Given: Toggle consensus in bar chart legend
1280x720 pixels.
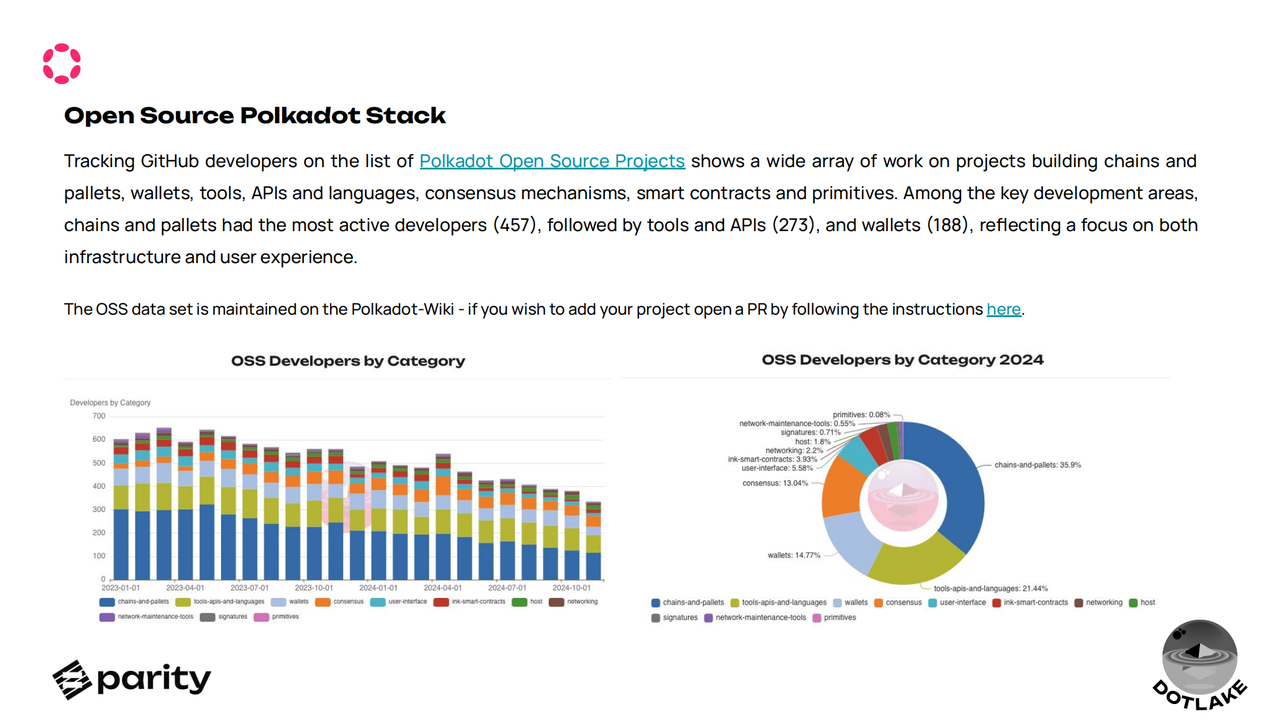Looking at the screenshot, I should click(339, 602).
